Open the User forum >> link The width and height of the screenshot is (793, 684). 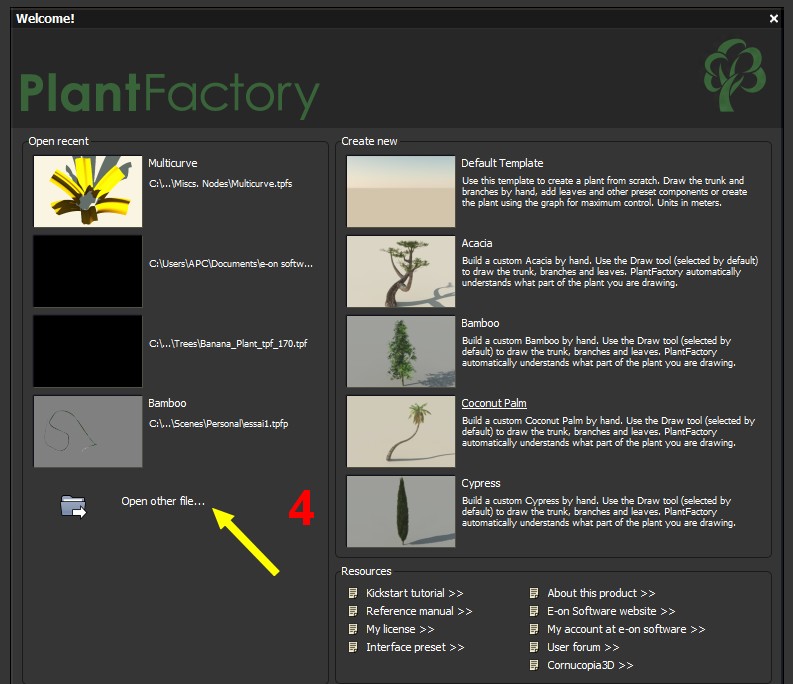[583, 647]
